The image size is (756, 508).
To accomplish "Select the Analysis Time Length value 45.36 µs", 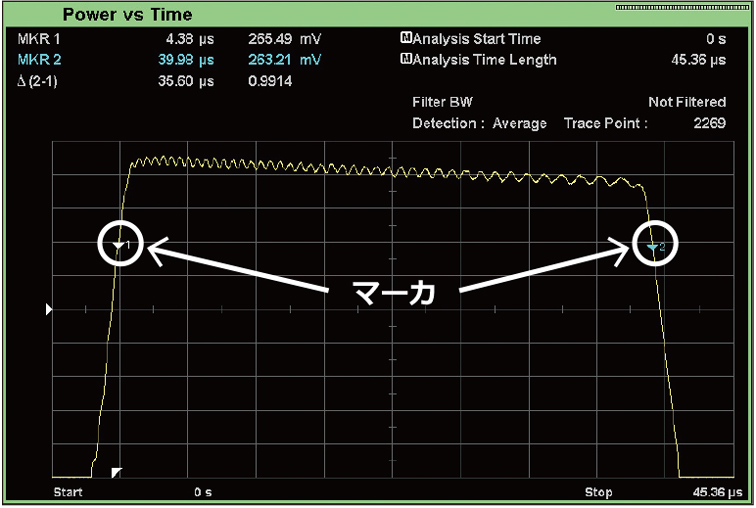I will click(x=699, y=60).
